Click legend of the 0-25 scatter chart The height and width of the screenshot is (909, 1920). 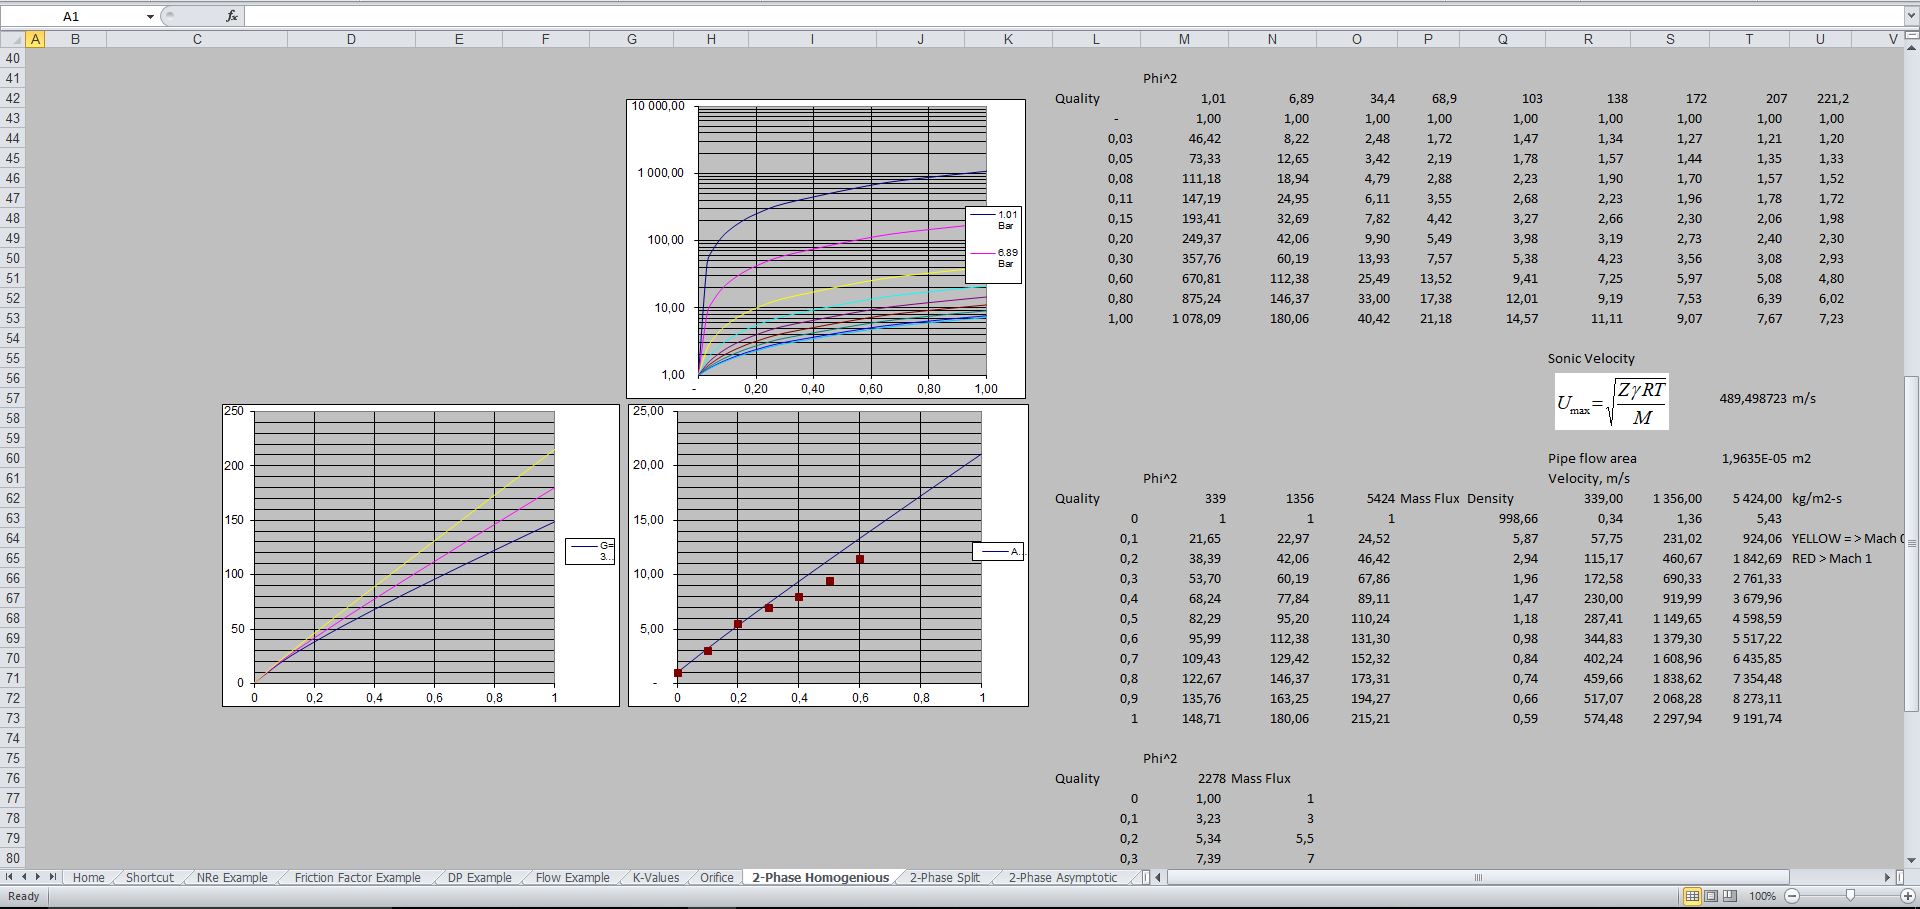tap(998, 551)
